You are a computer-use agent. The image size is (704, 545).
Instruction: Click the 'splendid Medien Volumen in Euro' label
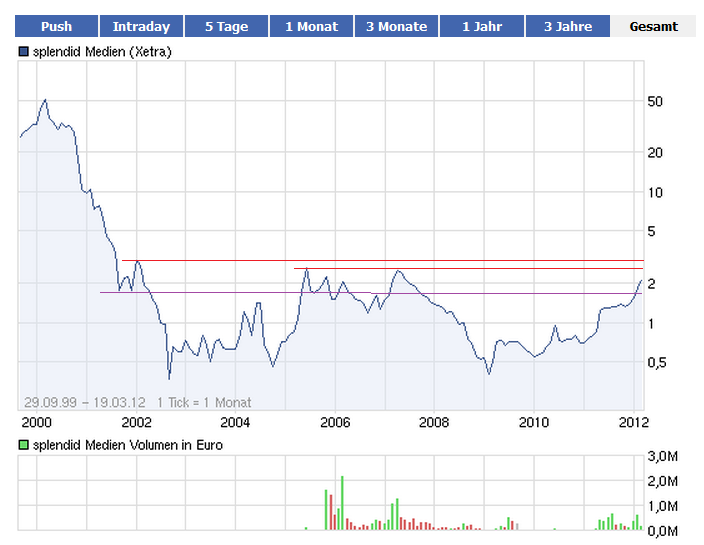[128, 445]
